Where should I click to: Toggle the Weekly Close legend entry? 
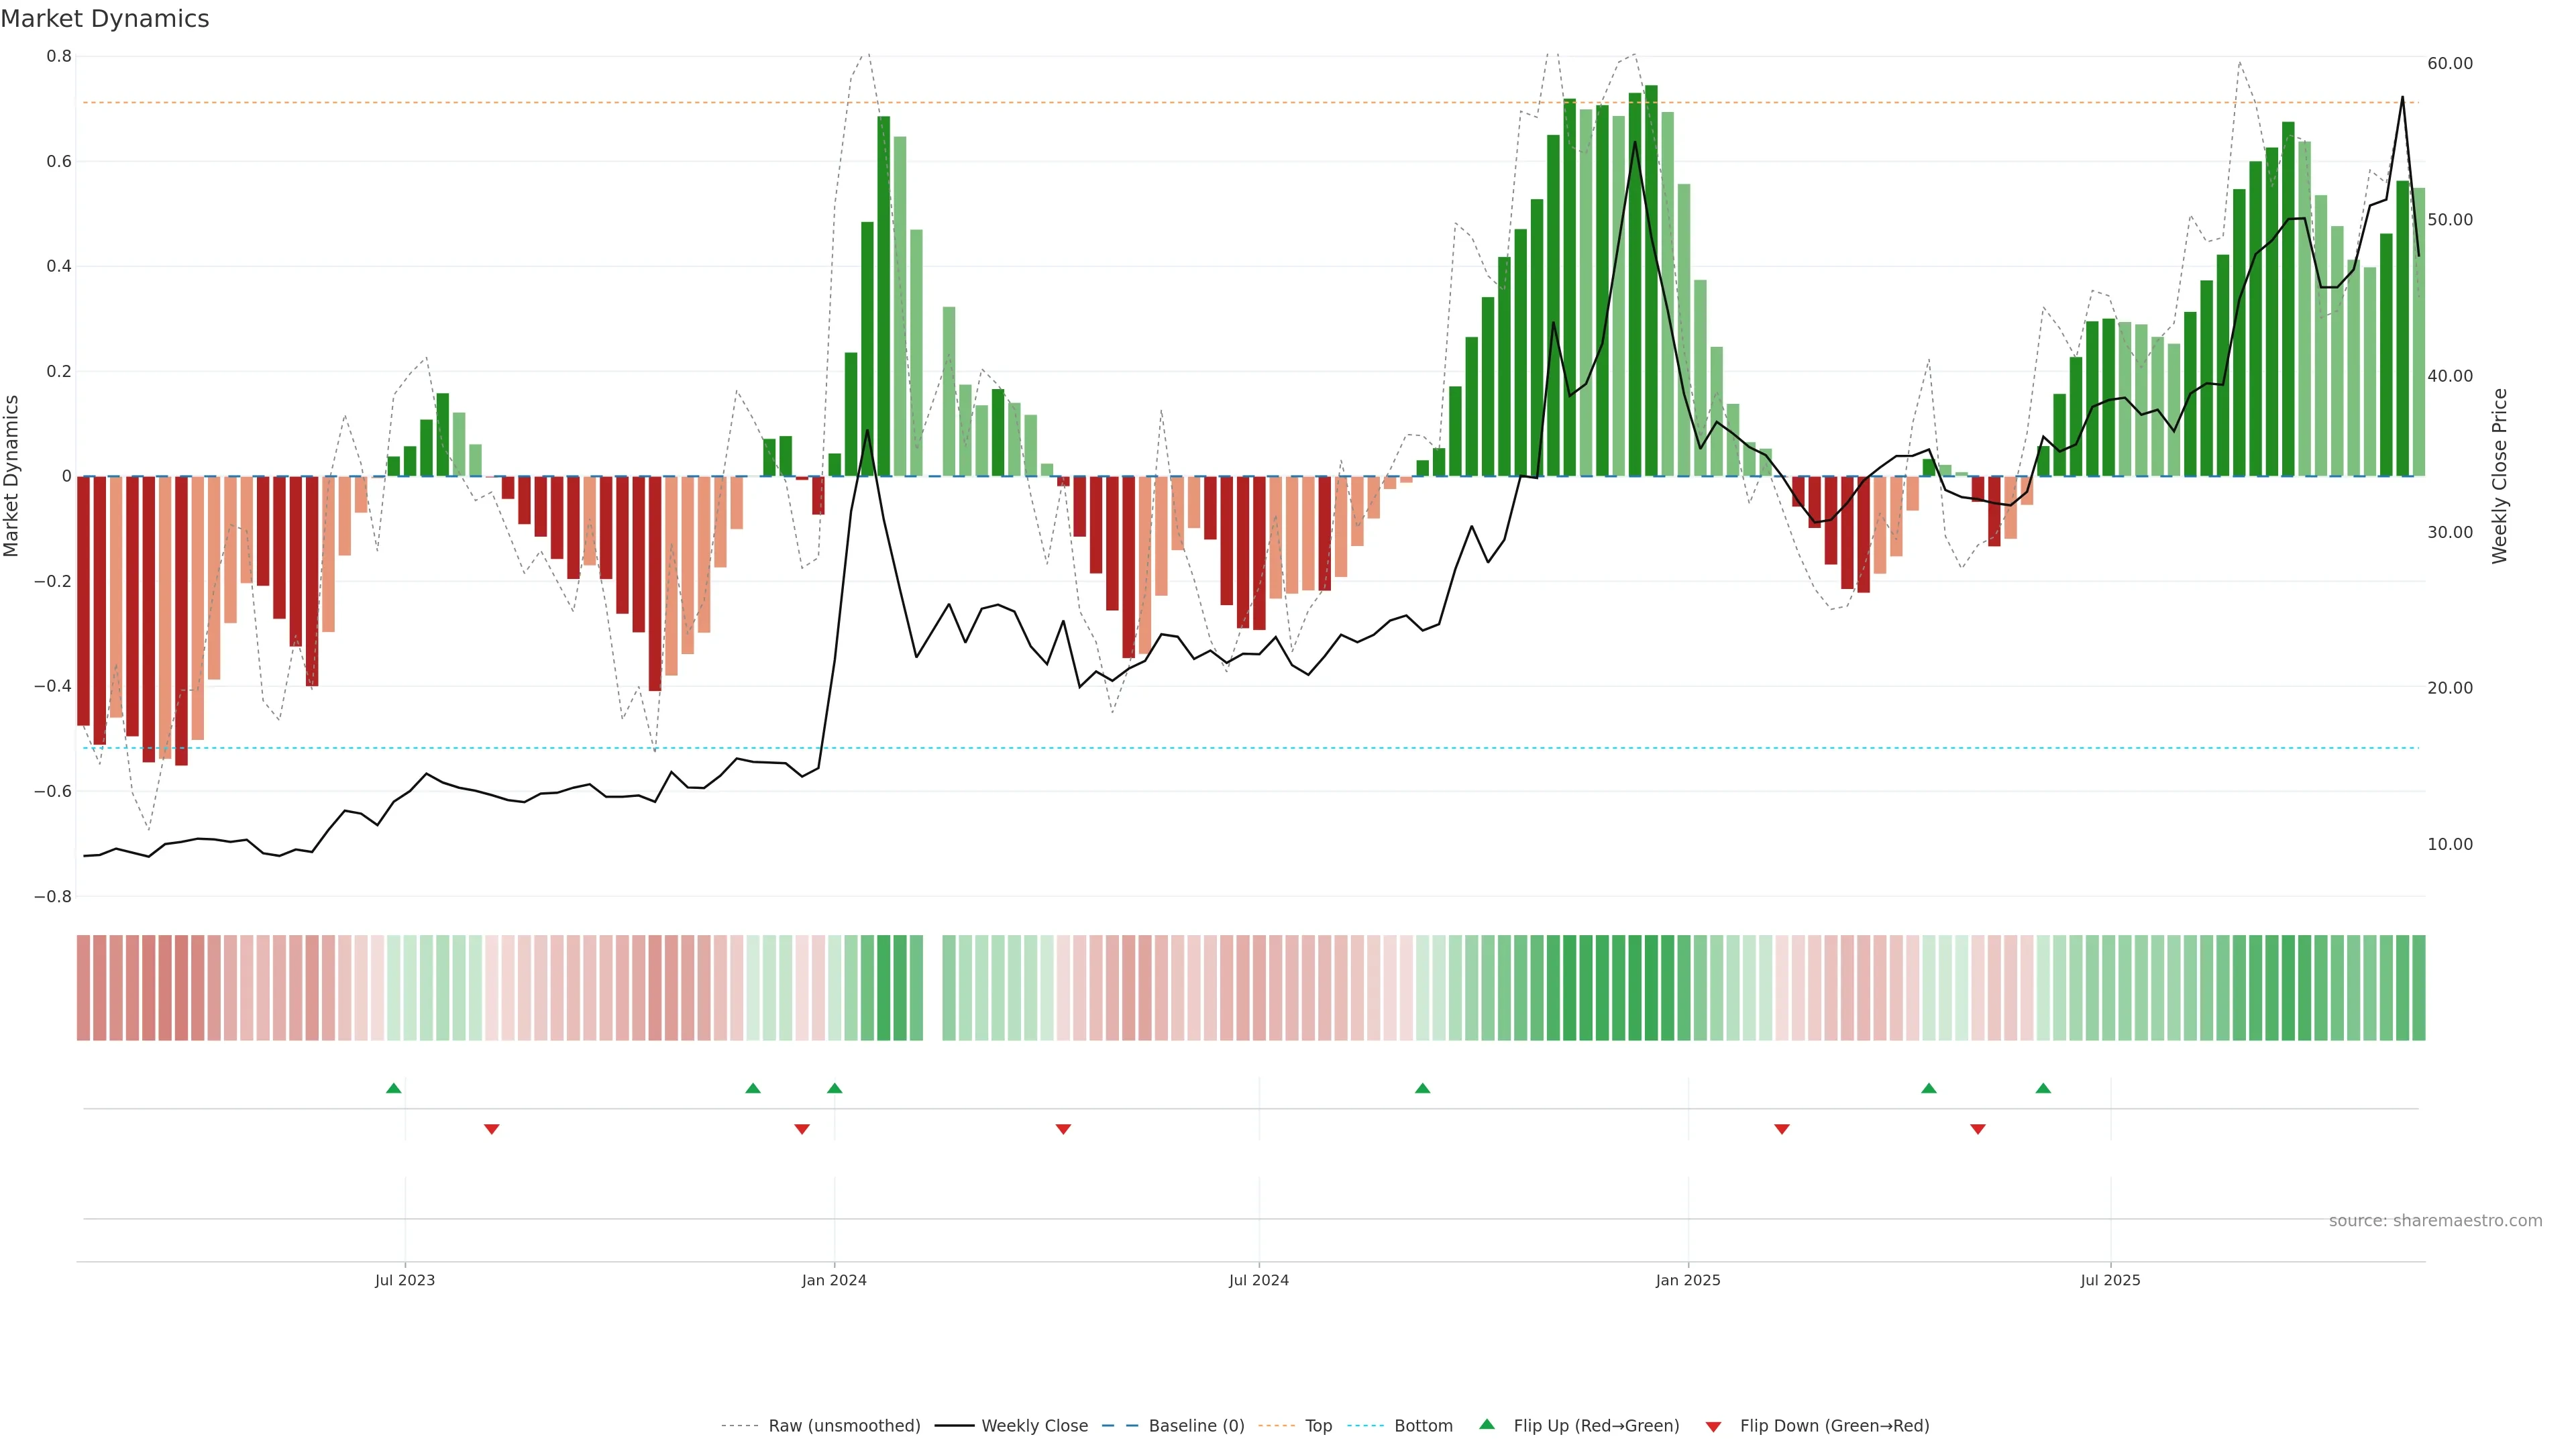click(x=1034, y=1426)
